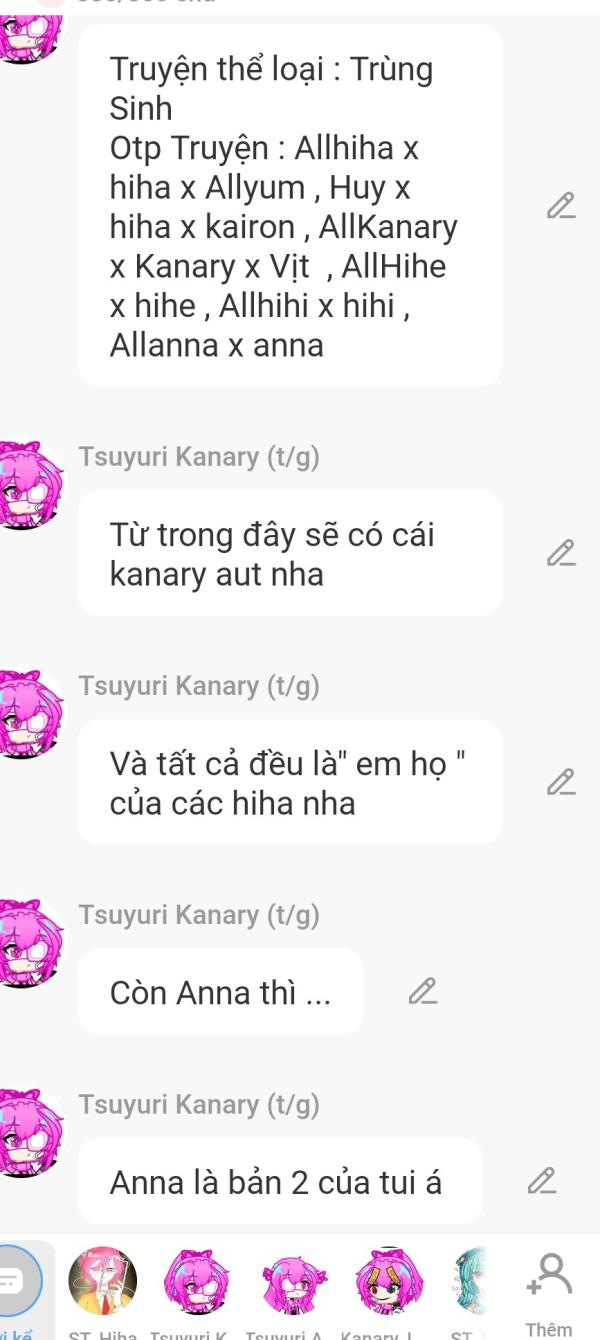The image size is (600, 1340).
Task: Open avatar beside 'Còn Anna thì ...' message
Action: coord(30,943)
